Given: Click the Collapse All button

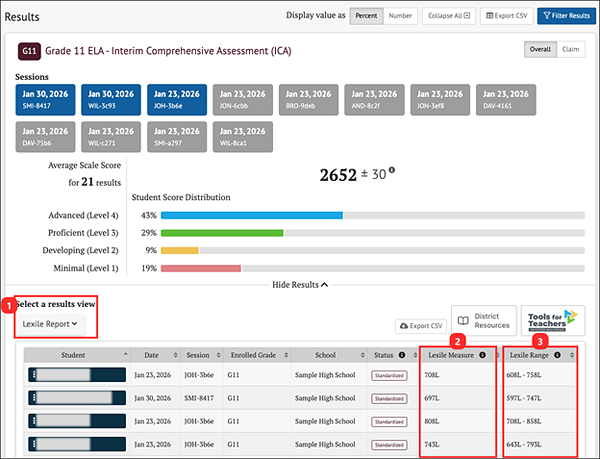Looking at the screenshot, I should pyautogui.click(x=449, y=16).
